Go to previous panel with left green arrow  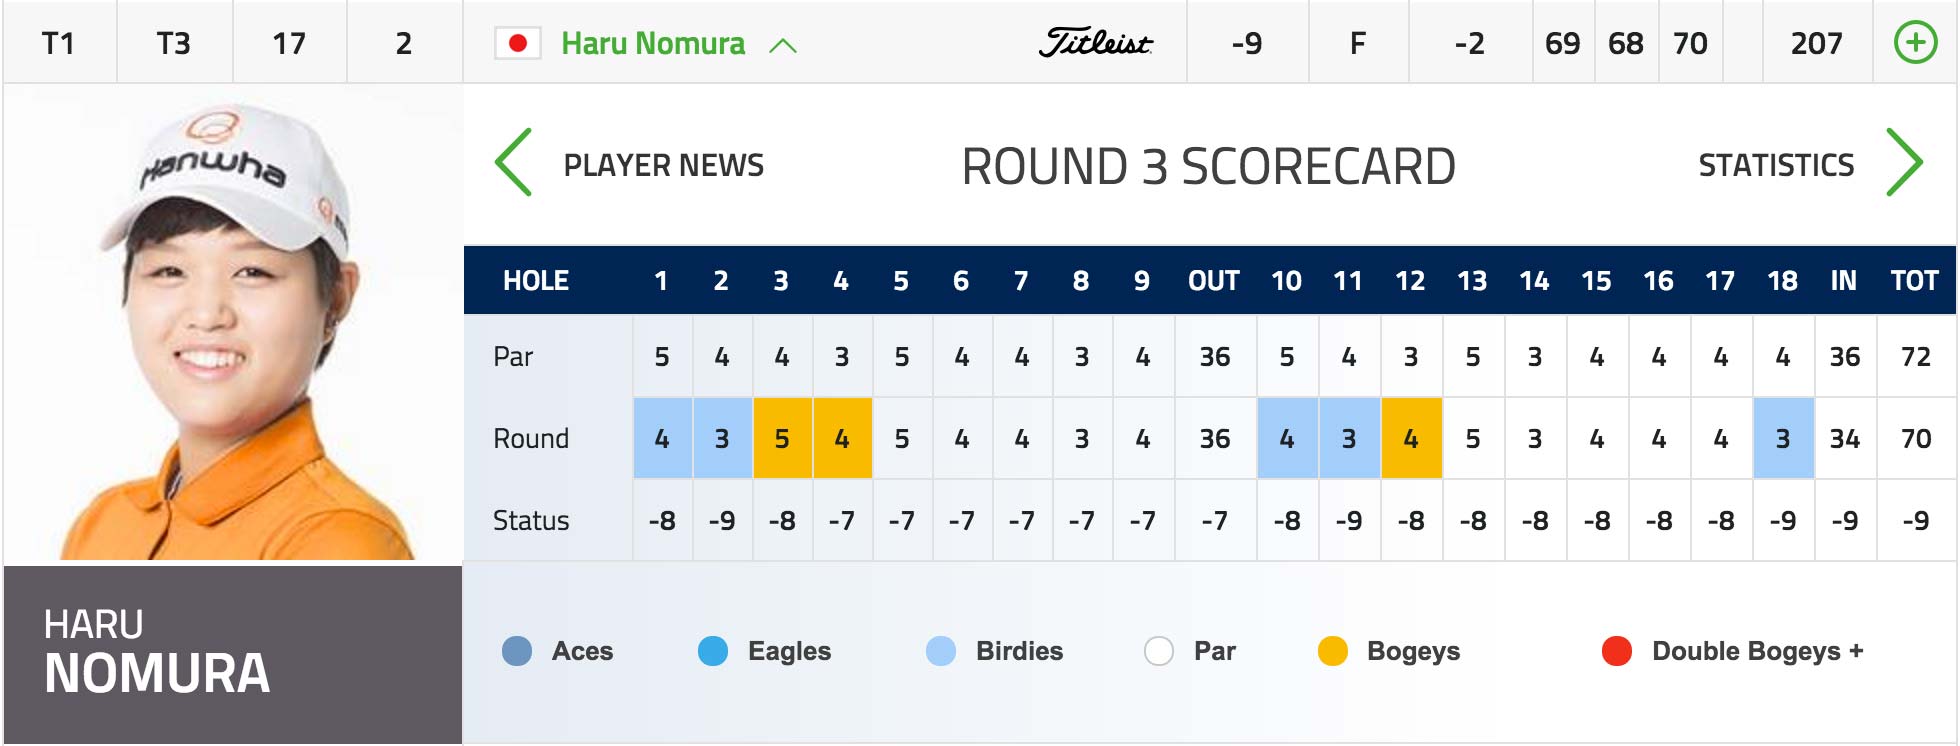[514, 162]
